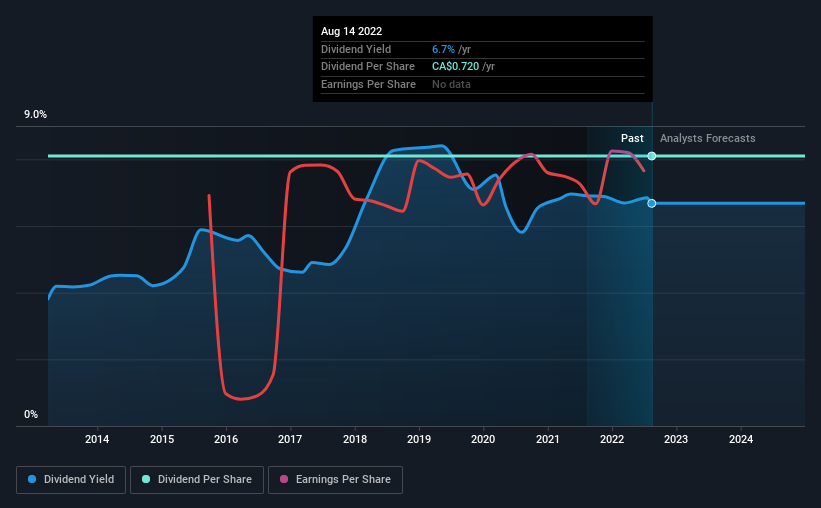
Task: Click the pink Earnings Per Share legend dot
Action: [x=284, y=479]
